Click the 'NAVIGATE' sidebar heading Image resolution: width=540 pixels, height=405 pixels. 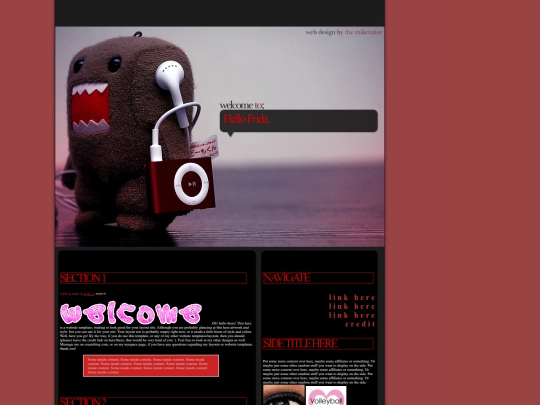(318, 278)
